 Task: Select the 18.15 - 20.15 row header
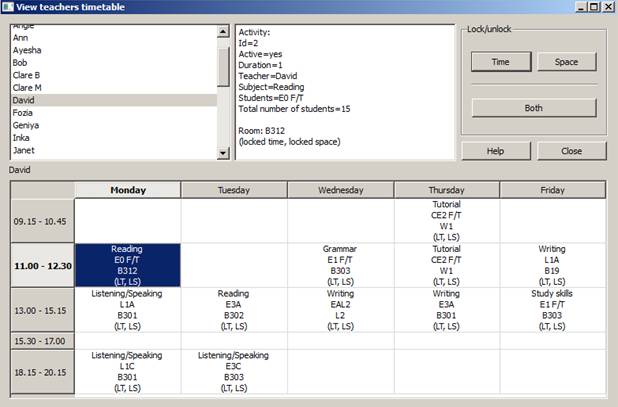point(41,371)
